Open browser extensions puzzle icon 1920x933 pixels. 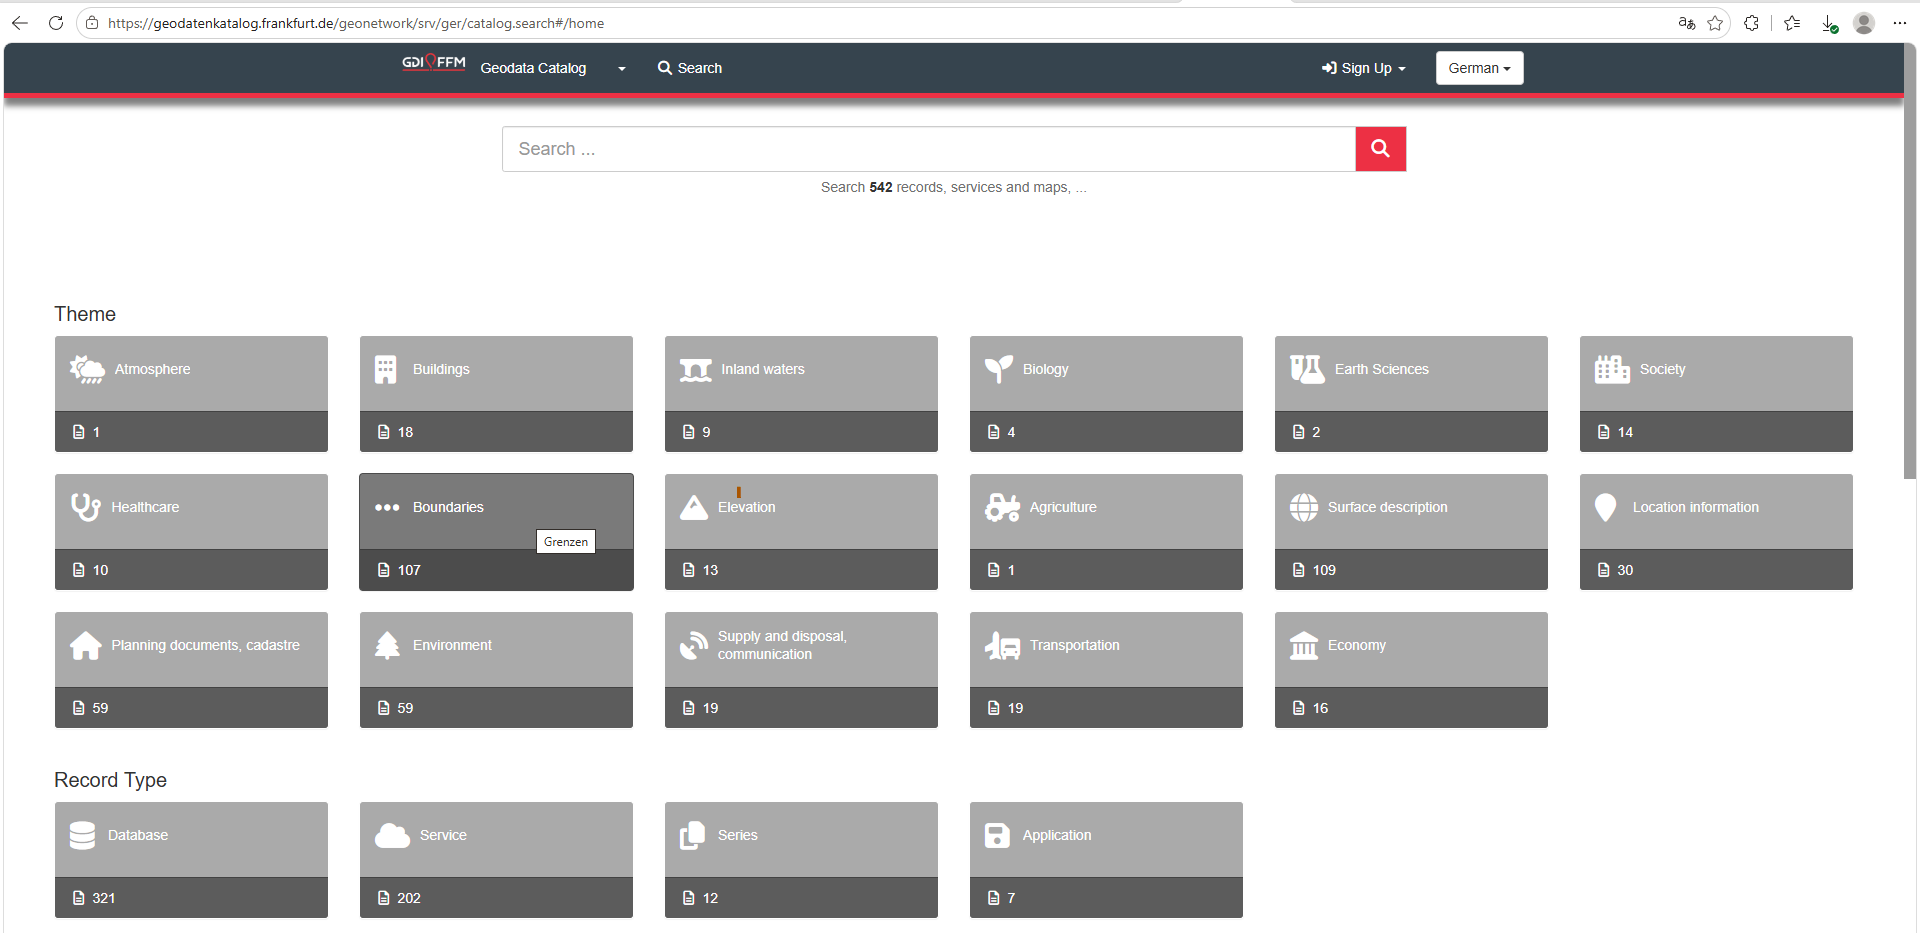tap(1751, 23)
